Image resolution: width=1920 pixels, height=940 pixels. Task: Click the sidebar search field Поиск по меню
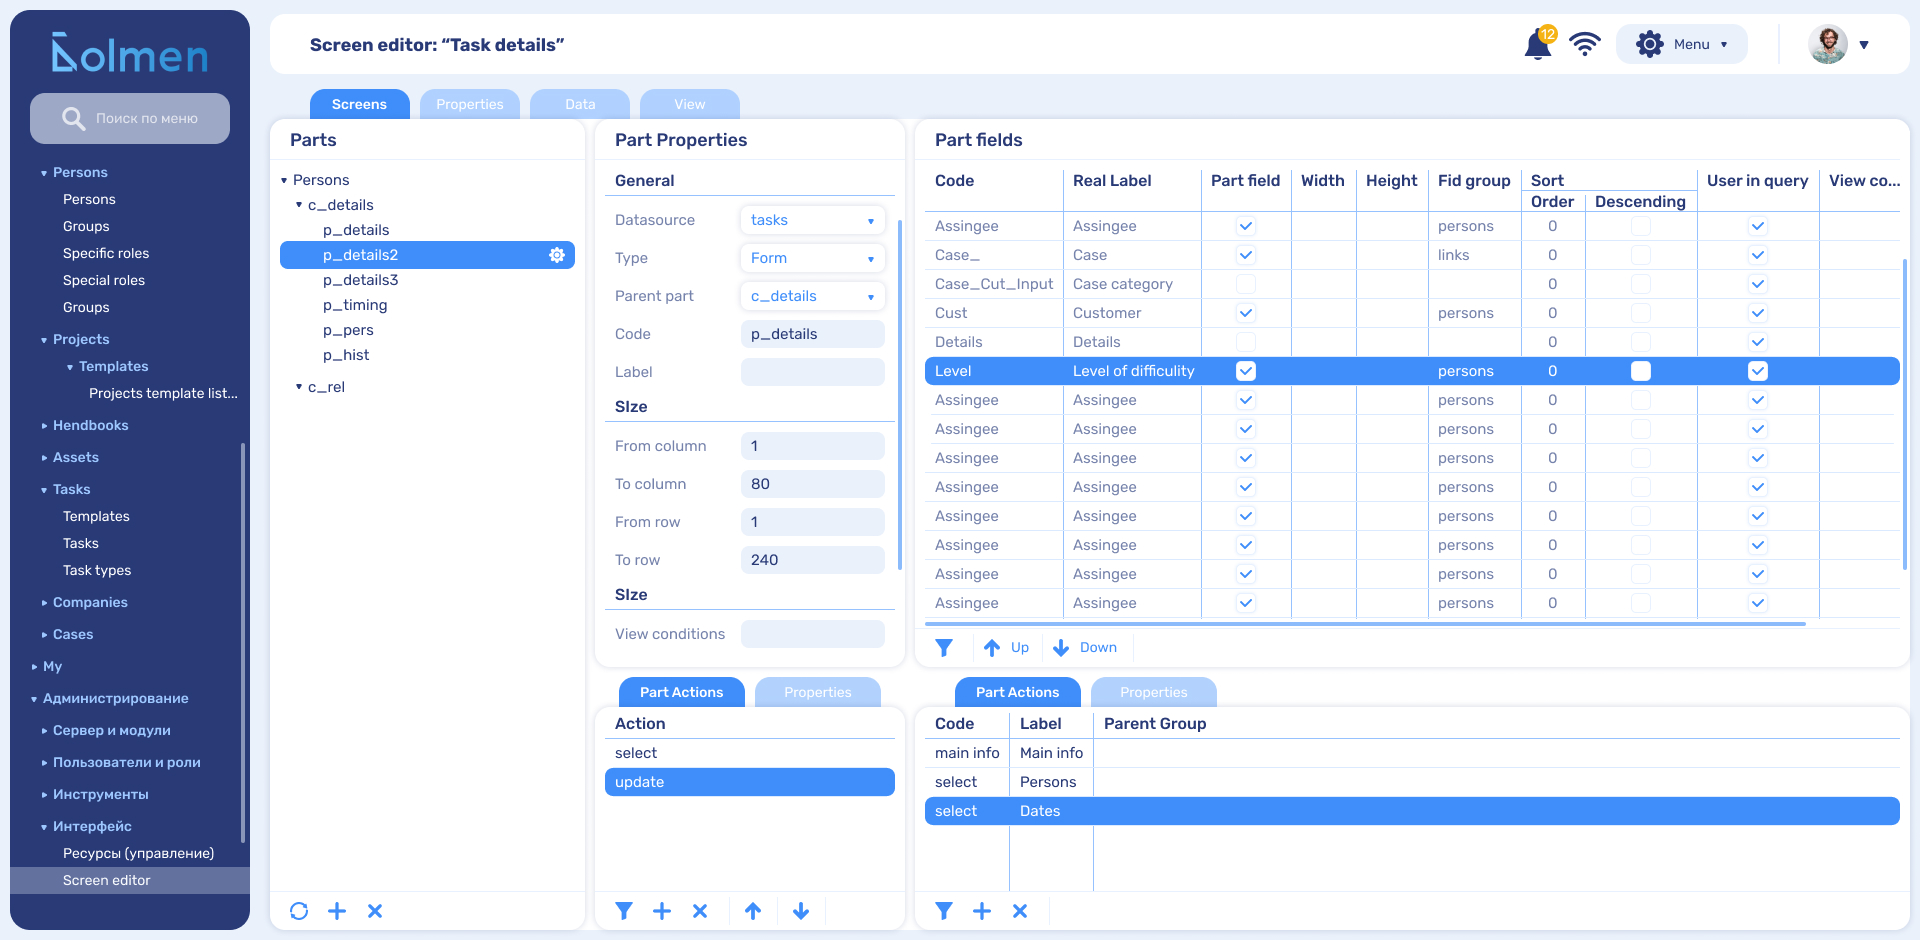click(130, 118)
